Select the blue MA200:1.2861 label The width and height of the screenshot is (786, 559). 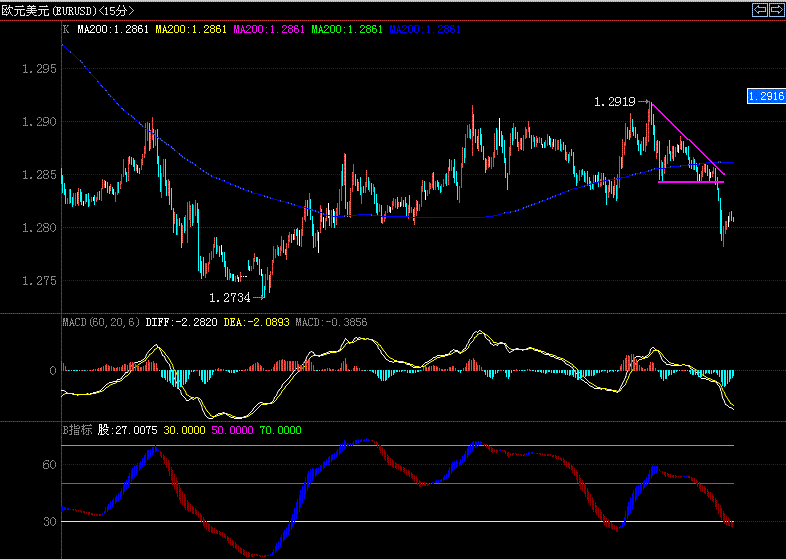(x=425, y=29)
